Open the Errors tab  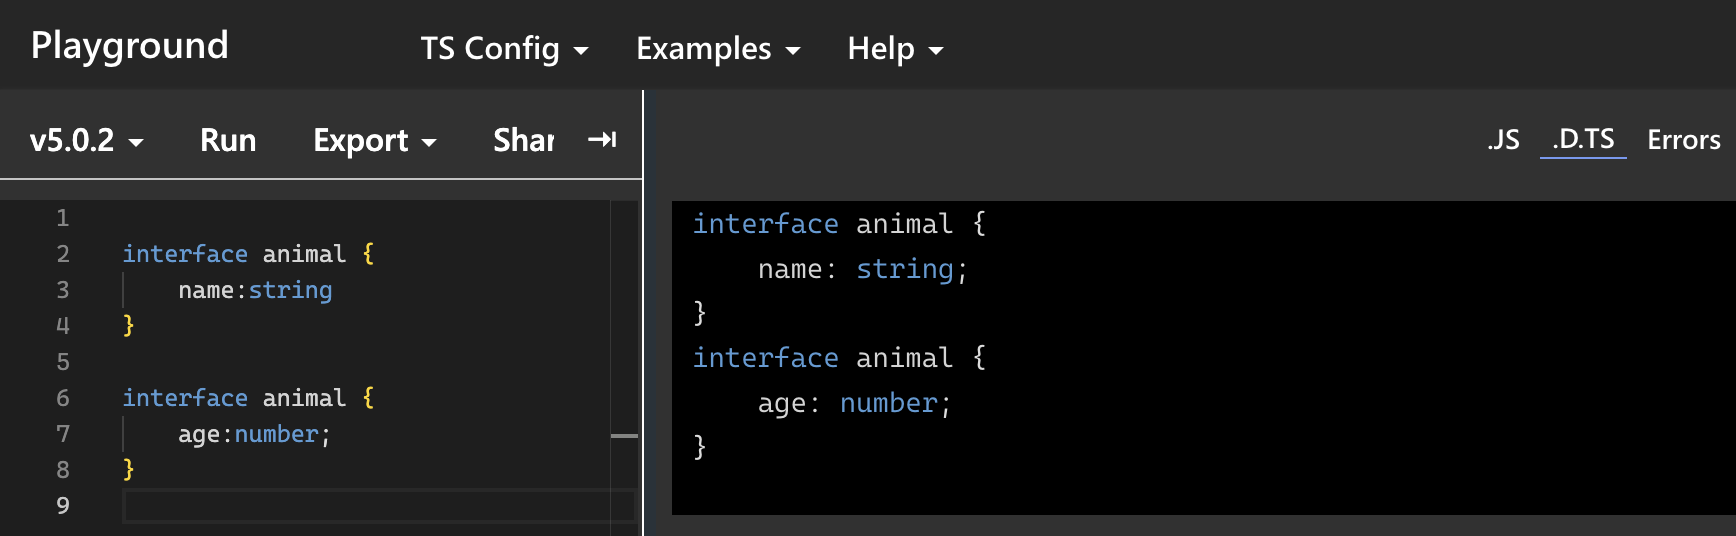1684,139
